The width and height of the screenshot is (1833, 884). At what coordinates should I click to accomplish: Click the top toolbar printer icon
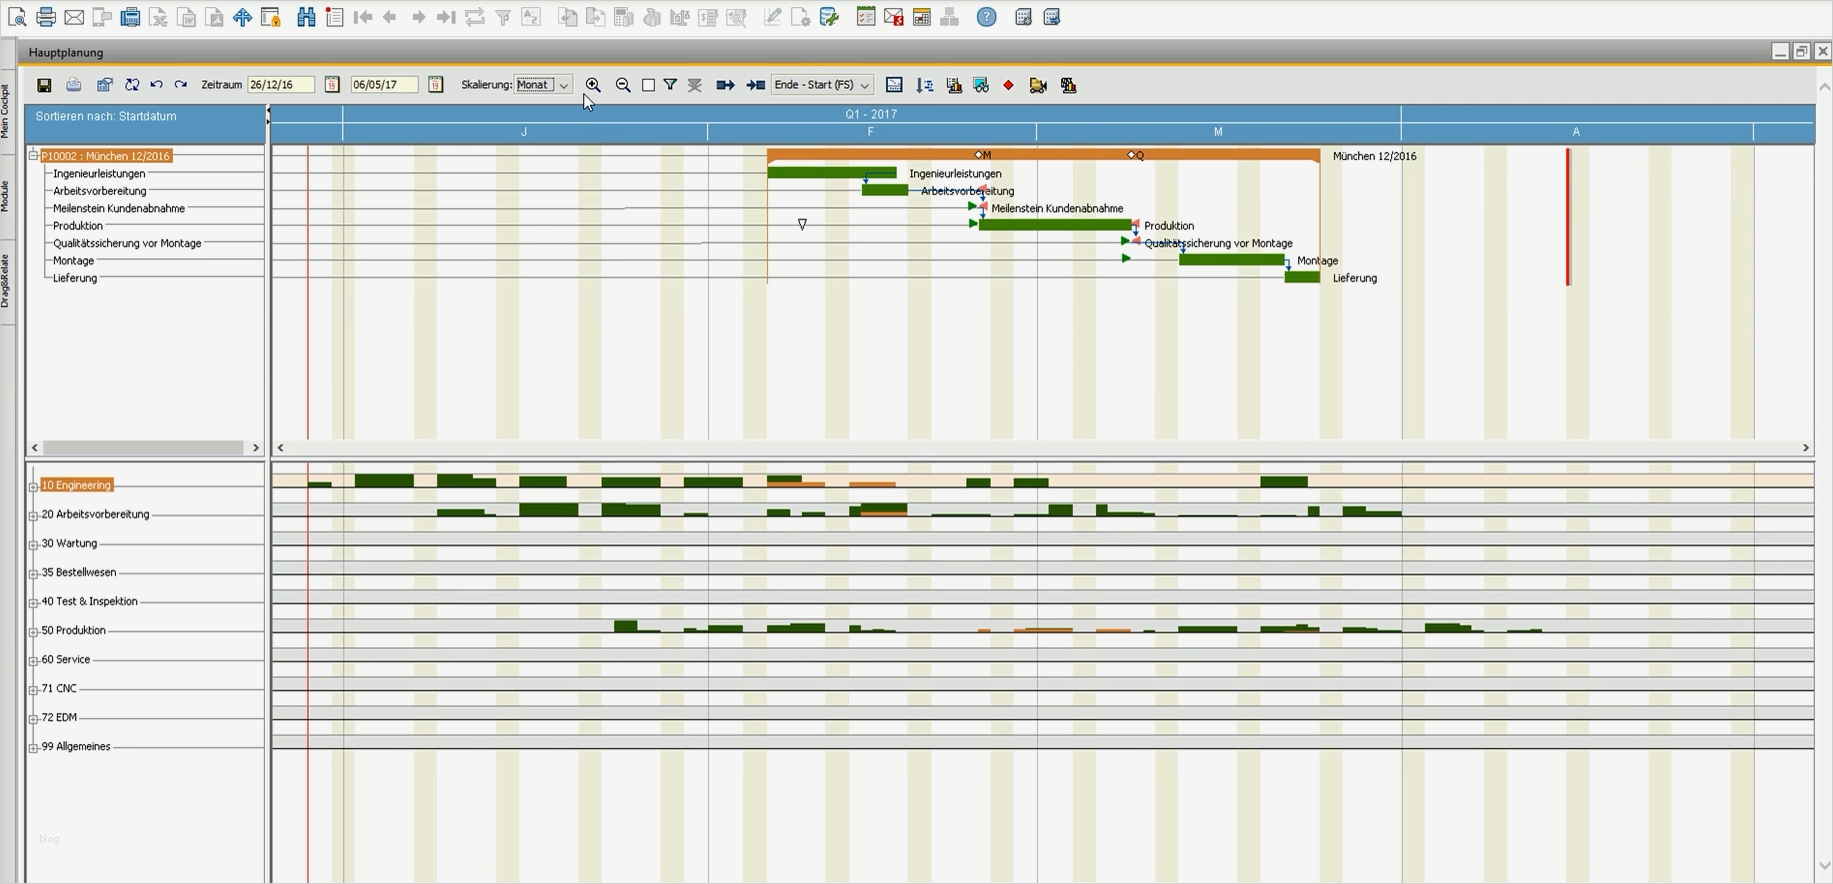click(46, 17)
